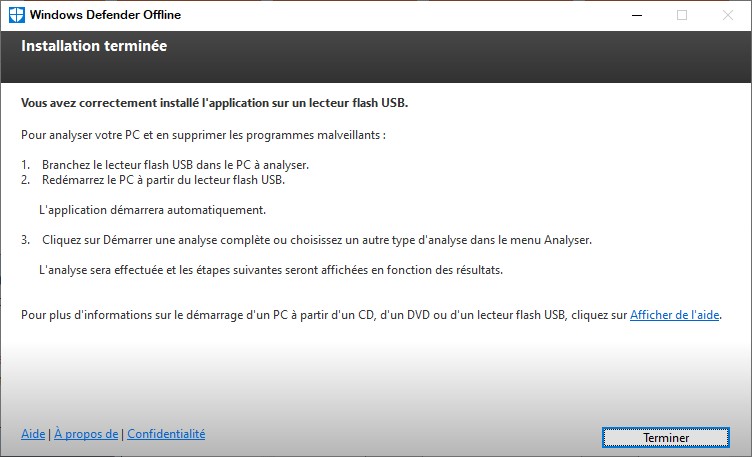Open the Aide link at bottom
Screen dimensions: 752x457
[33, 434]
